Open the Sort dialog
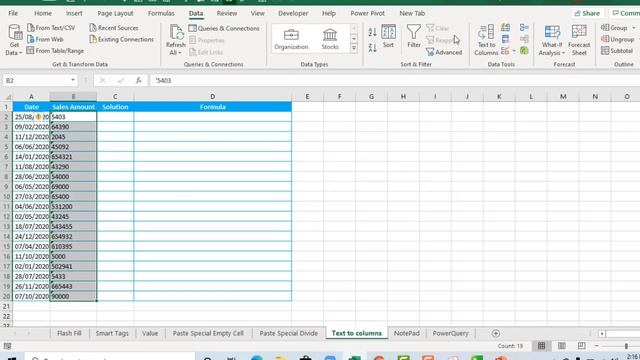This screenshot has width=640, height=360. pos(388,36)
